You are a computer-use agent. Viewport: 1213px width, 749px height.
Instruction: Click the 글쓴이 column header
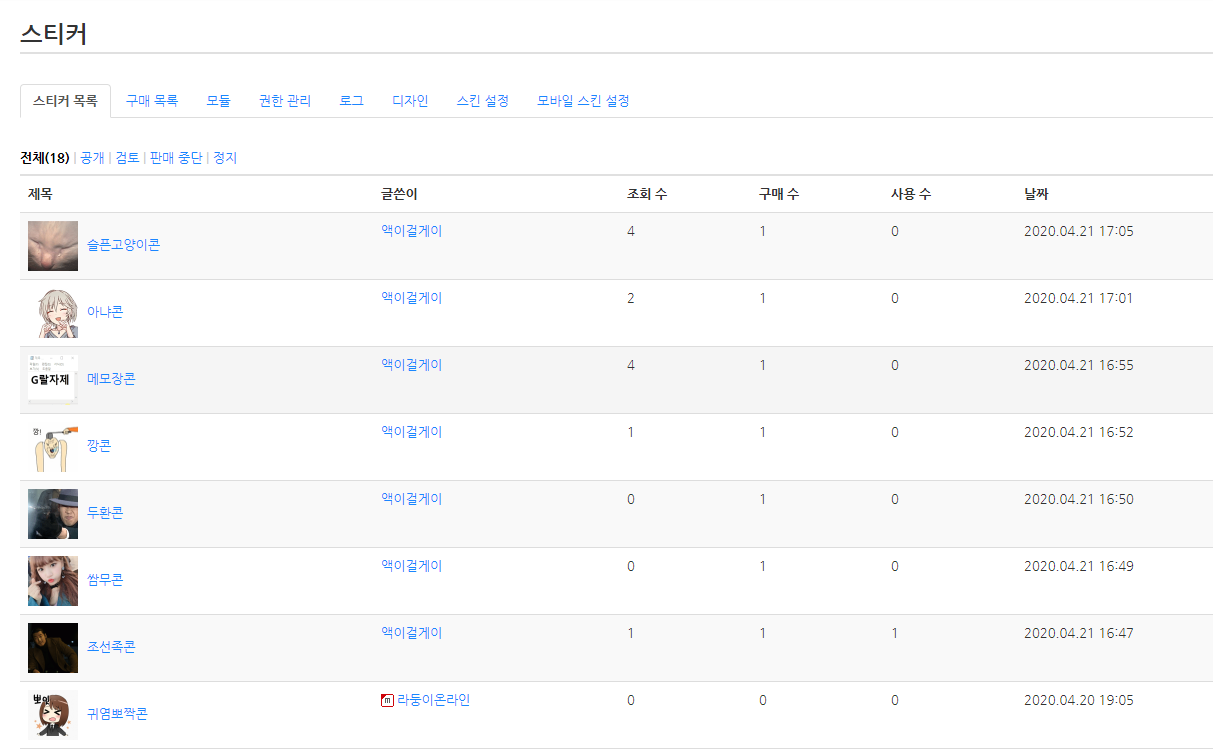[x=399, y=194]
